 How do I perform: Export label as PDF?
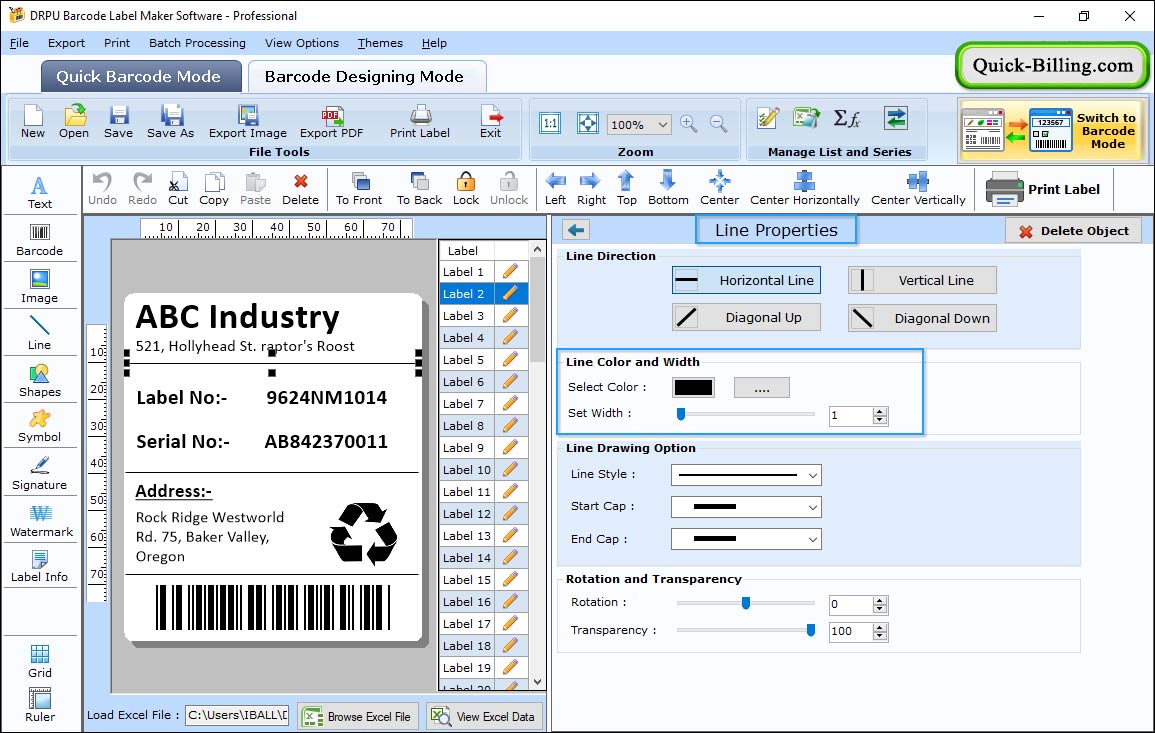pos(331,122)
